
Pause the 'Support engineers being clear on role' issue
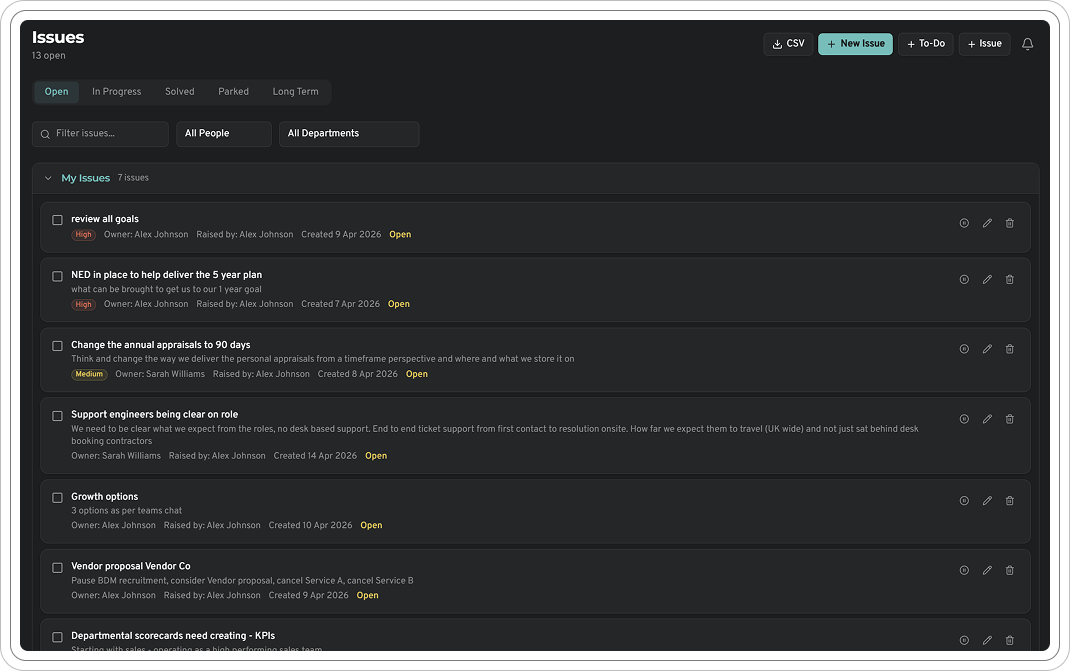(963, 418)
